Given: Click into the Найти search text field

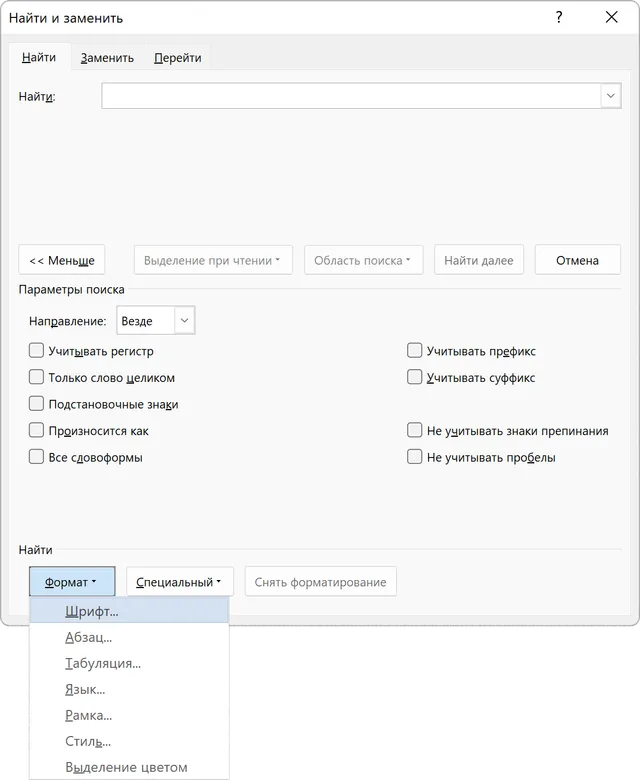Looking at the screenshot, I should coord(351,96).
